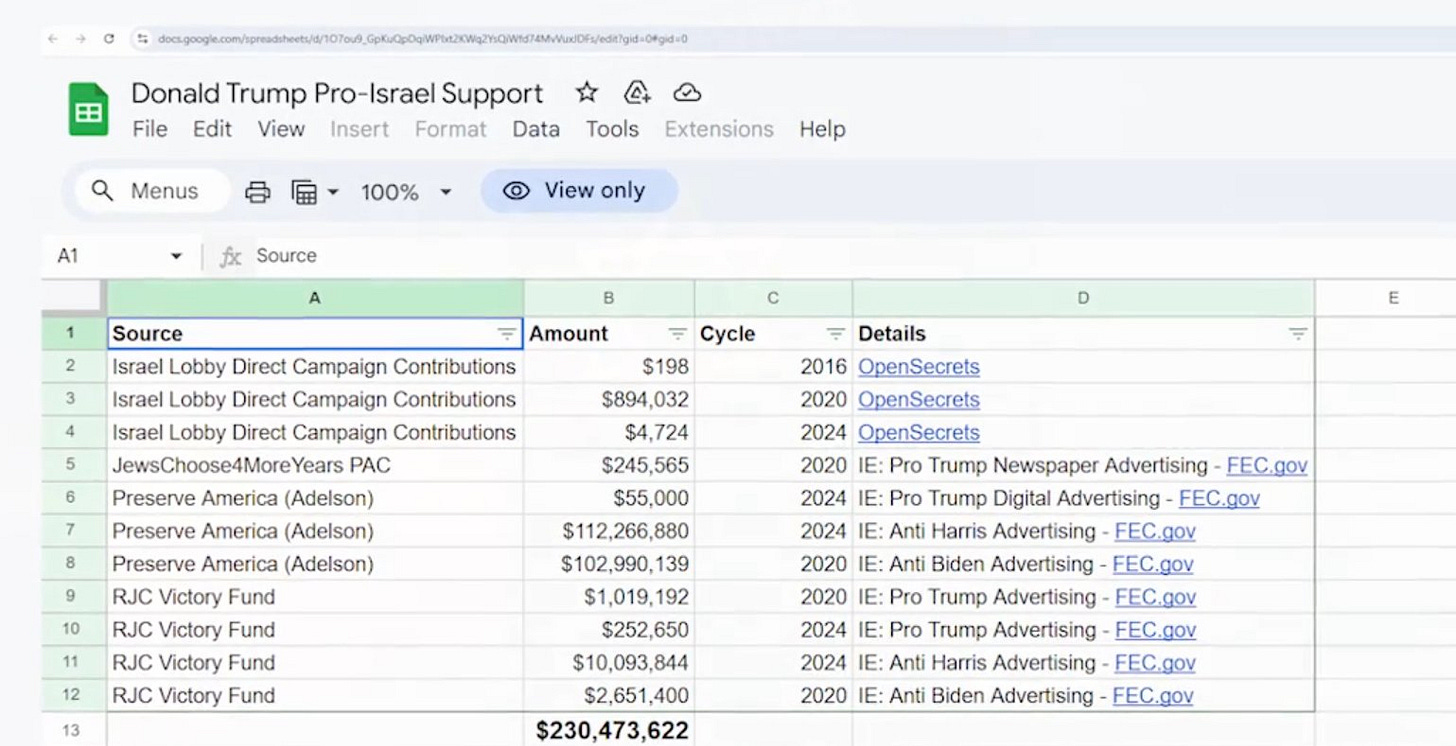The width and height of the screenshot is (1456, 746).
Task: Expand the 100% zoom dropdown
Action: pyautogui.click(x=446, y=192)
